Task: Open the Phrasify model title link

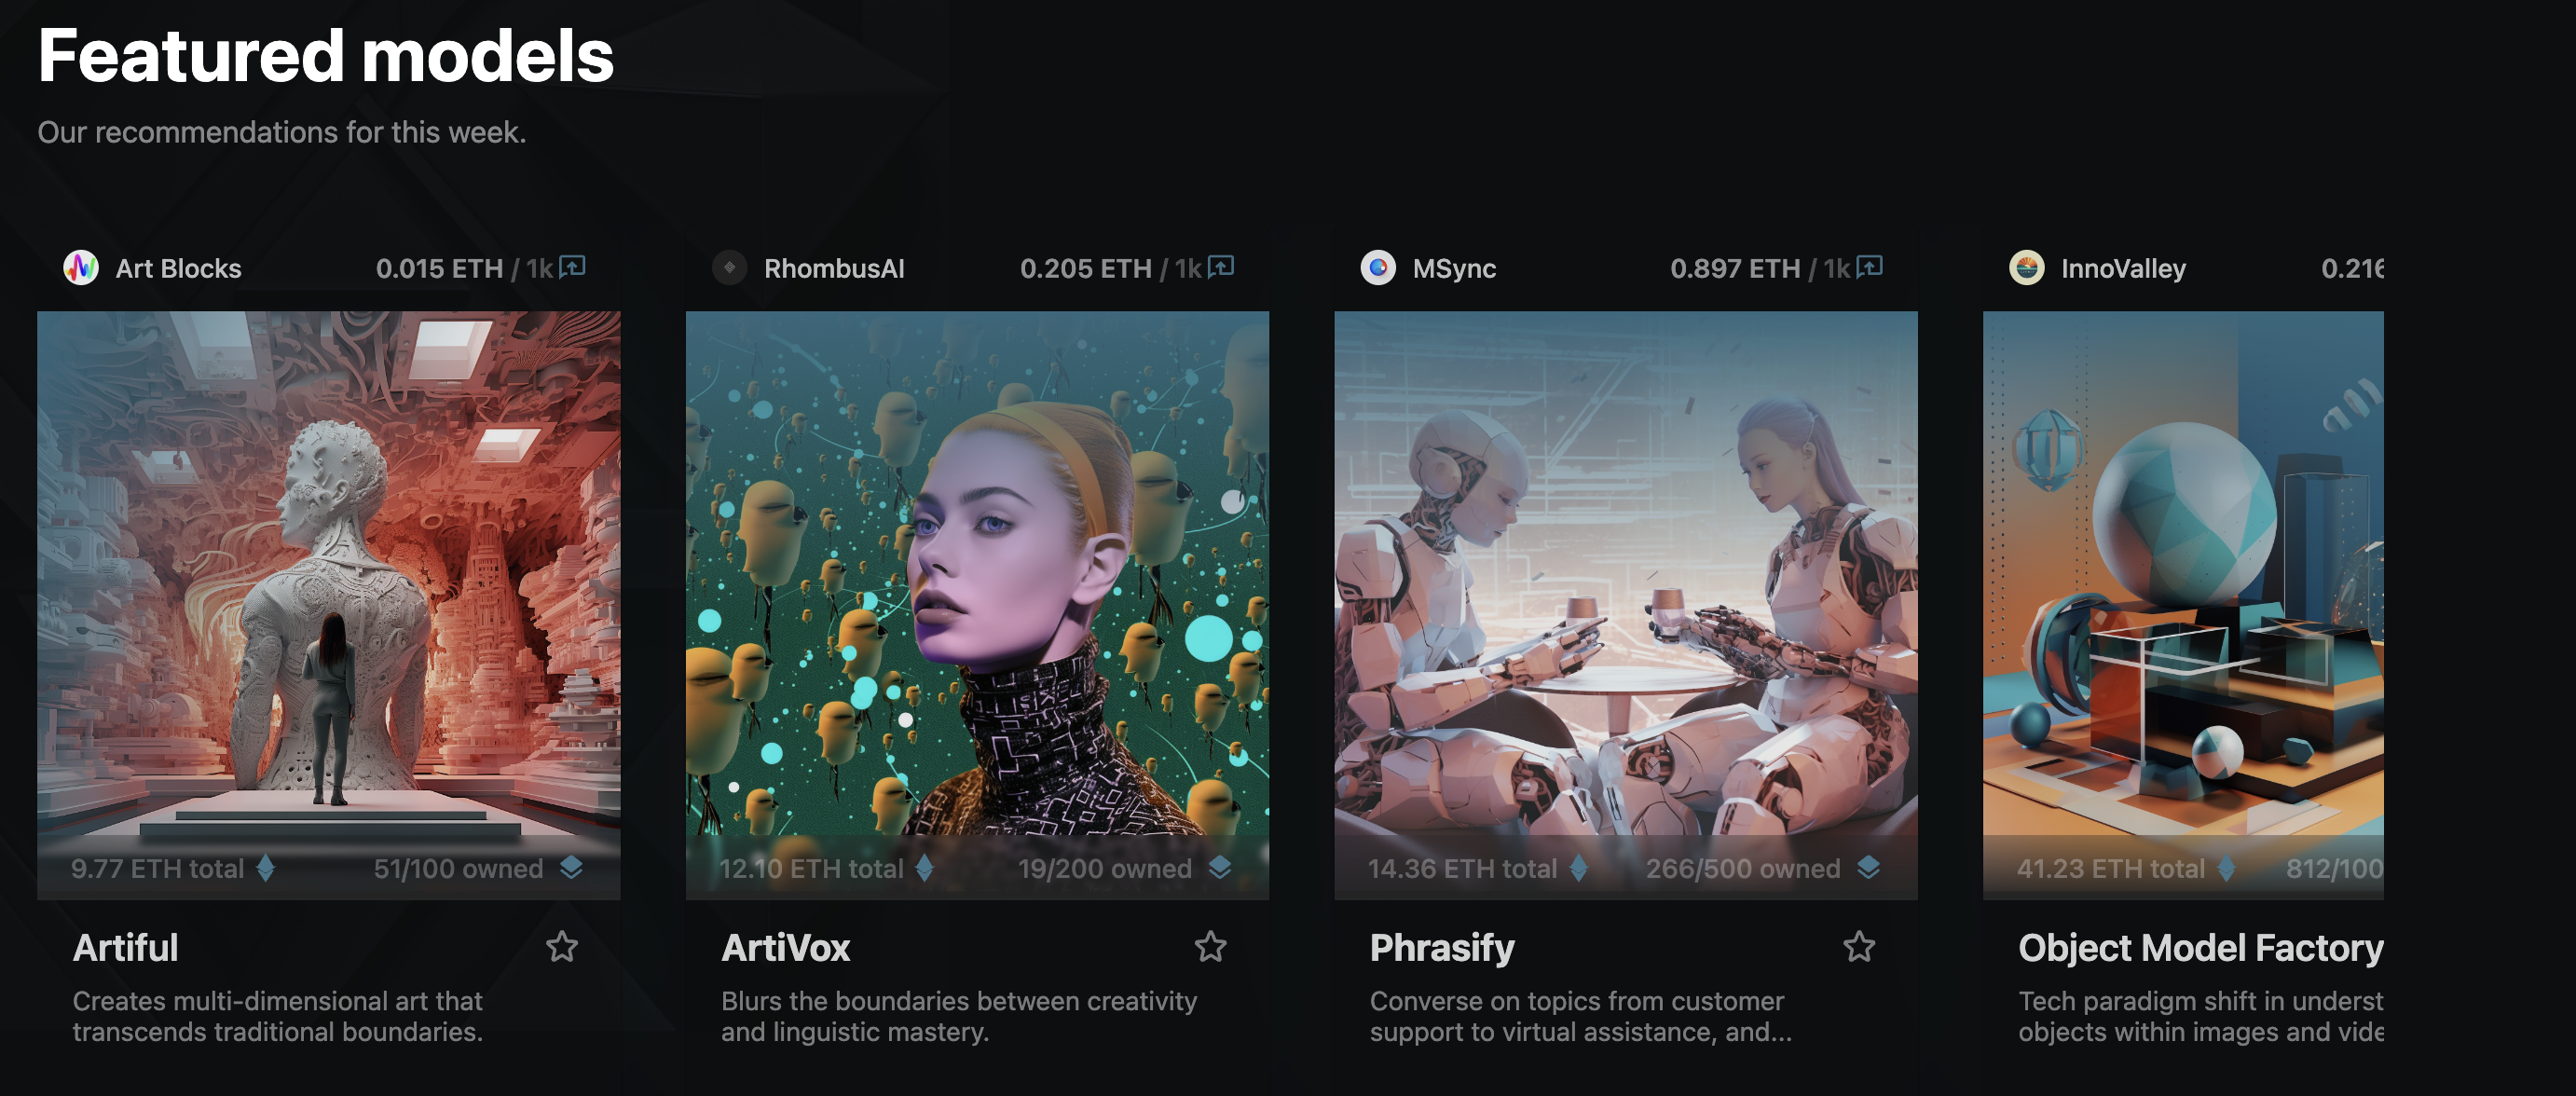Action: point(1442,948)
